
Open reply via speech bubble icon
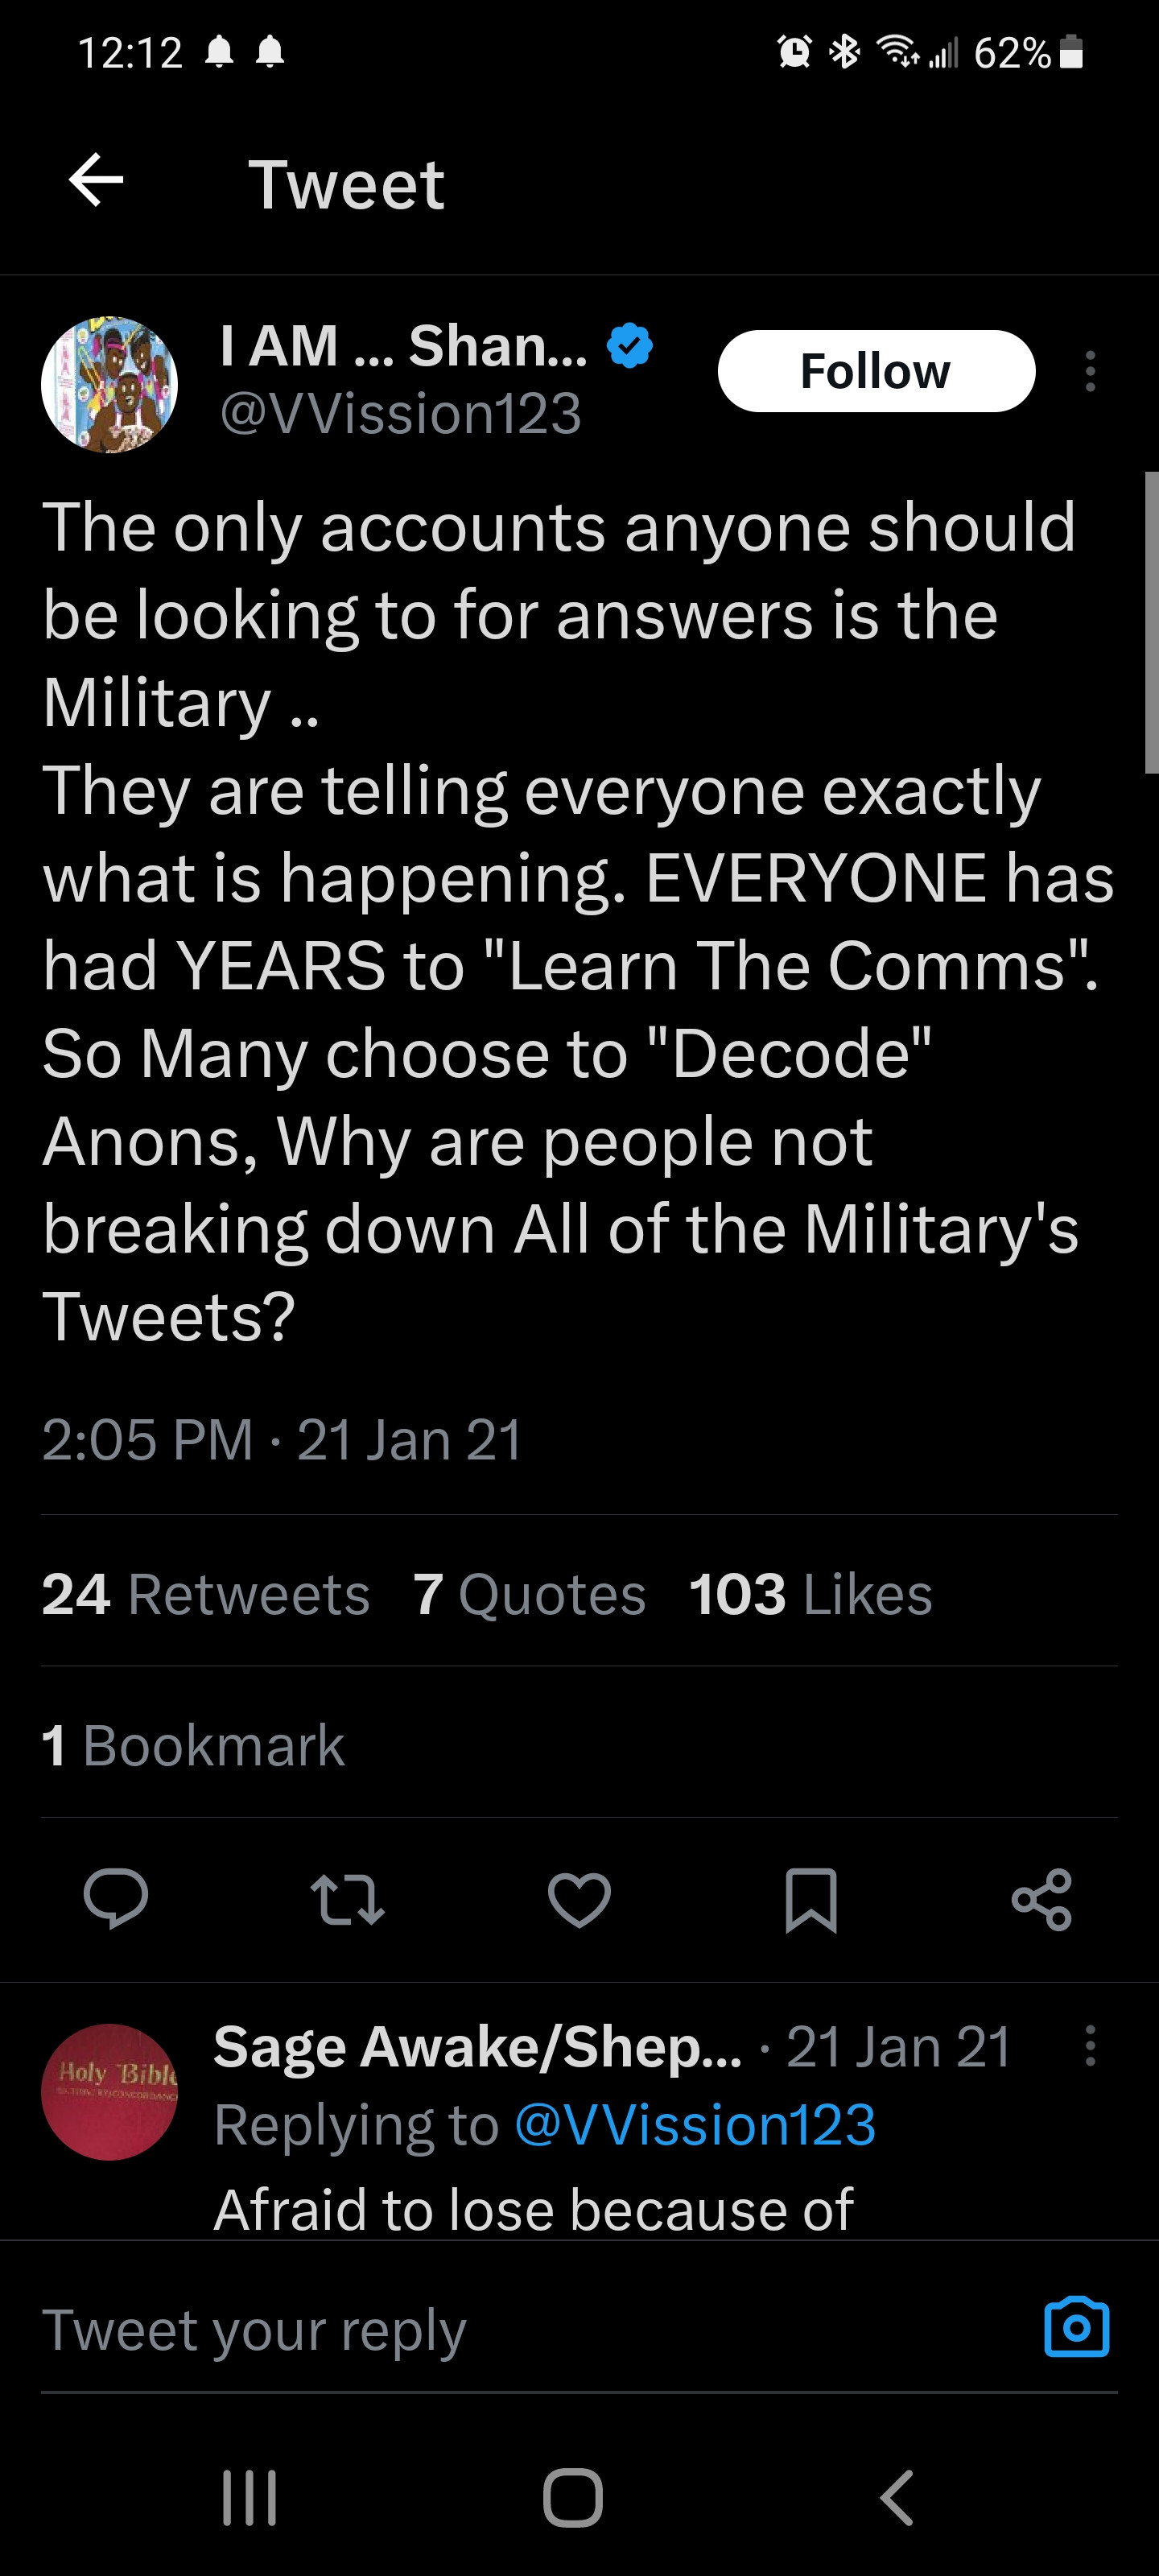pos(116,1897)
